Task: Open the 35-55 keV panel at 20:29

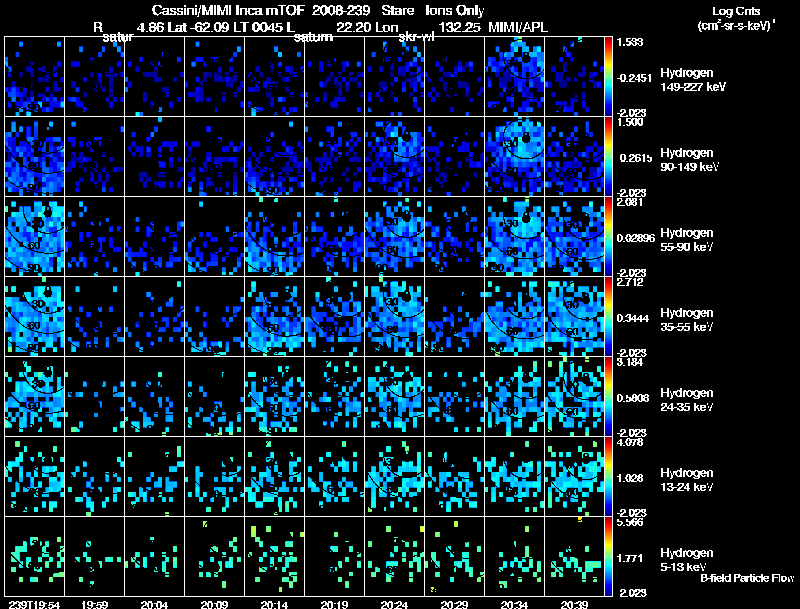Action: click(454, 317)
